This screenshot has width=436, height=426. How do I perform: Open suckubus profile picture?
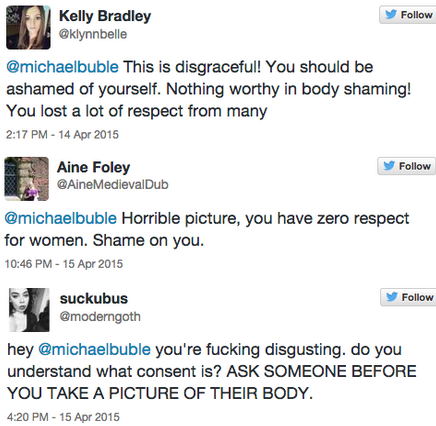[x=29, y=310]
